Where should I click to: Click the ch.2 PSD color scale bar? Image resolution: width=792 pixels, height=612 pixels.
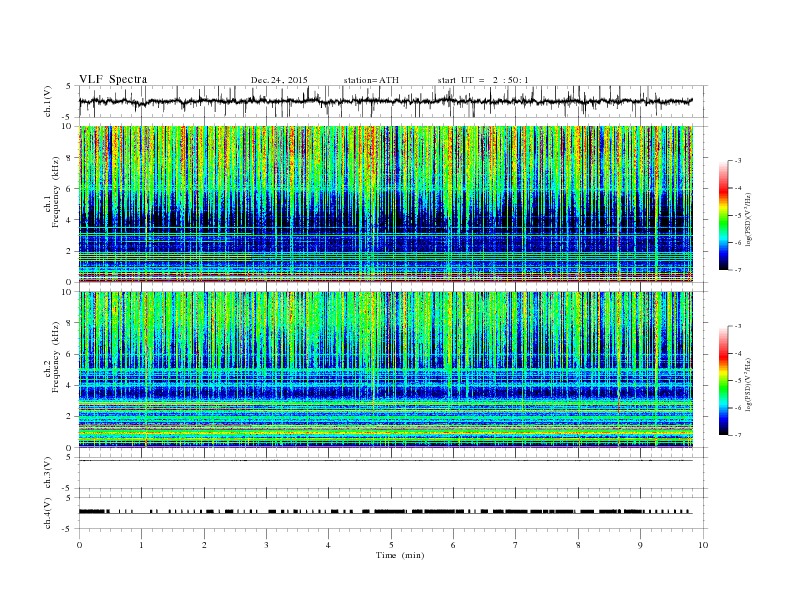(723, 380)
